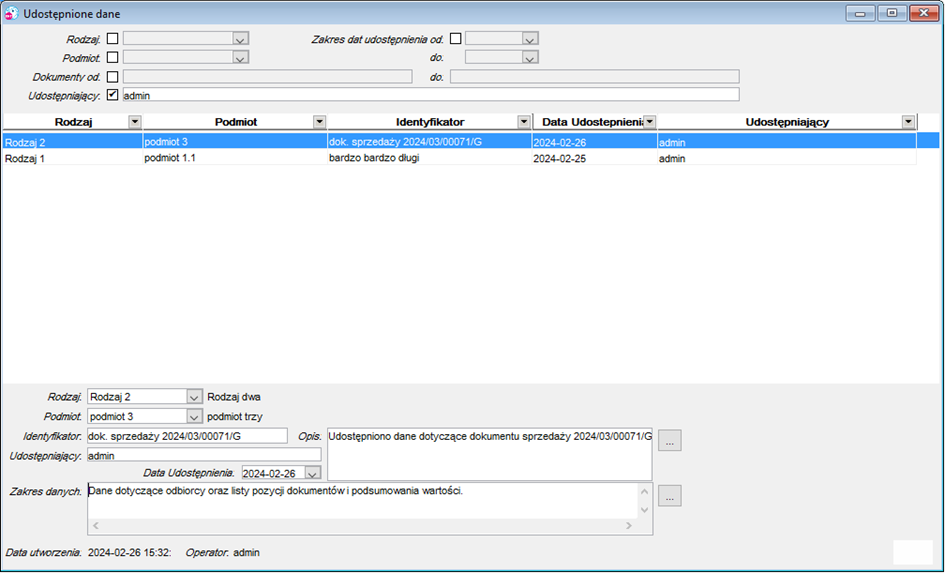Click the left arrow of horizontal scrollbar
The width and height of the screenshot is (945, 573).
click(95, 526)
